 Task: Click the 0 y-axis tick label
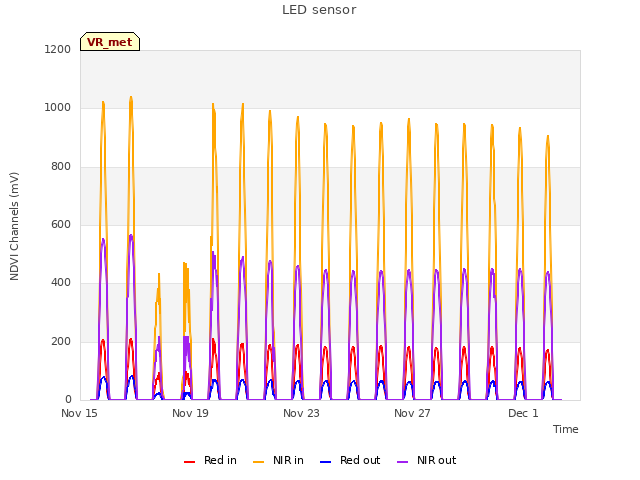68,400
